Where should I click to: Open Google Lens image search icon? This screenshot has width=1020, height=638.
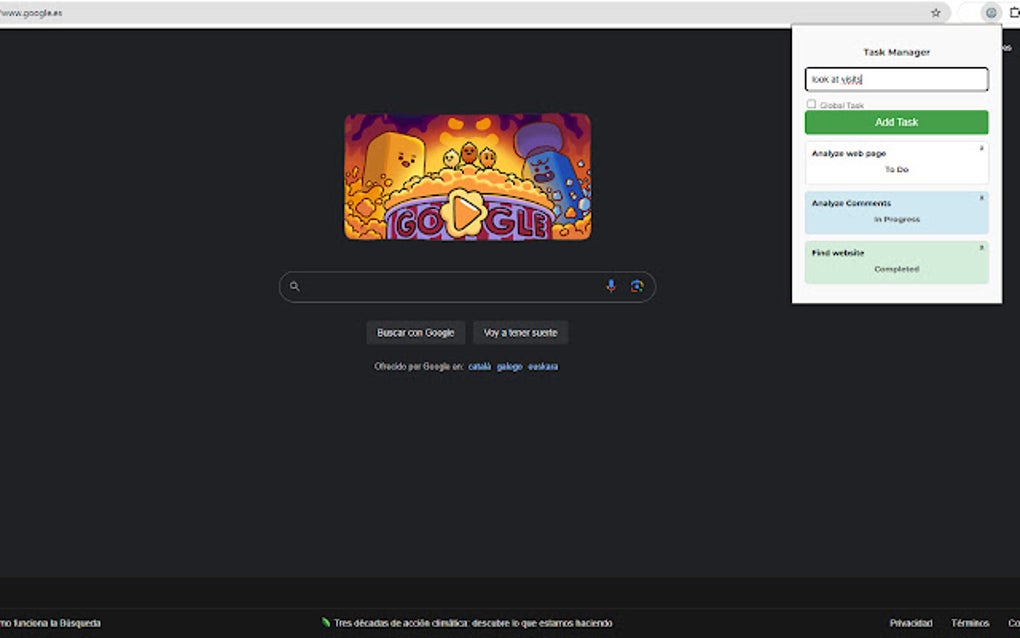pos(637,286)
